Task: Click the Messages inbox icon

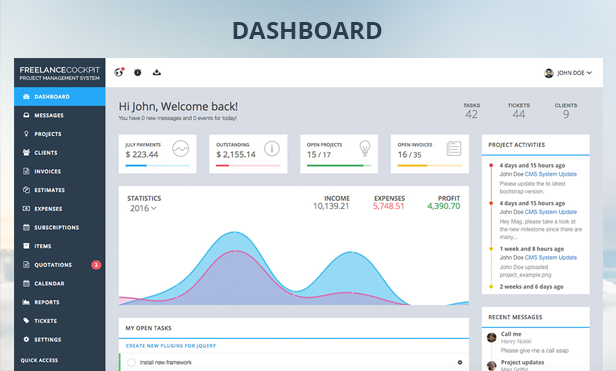Action: 26,115
